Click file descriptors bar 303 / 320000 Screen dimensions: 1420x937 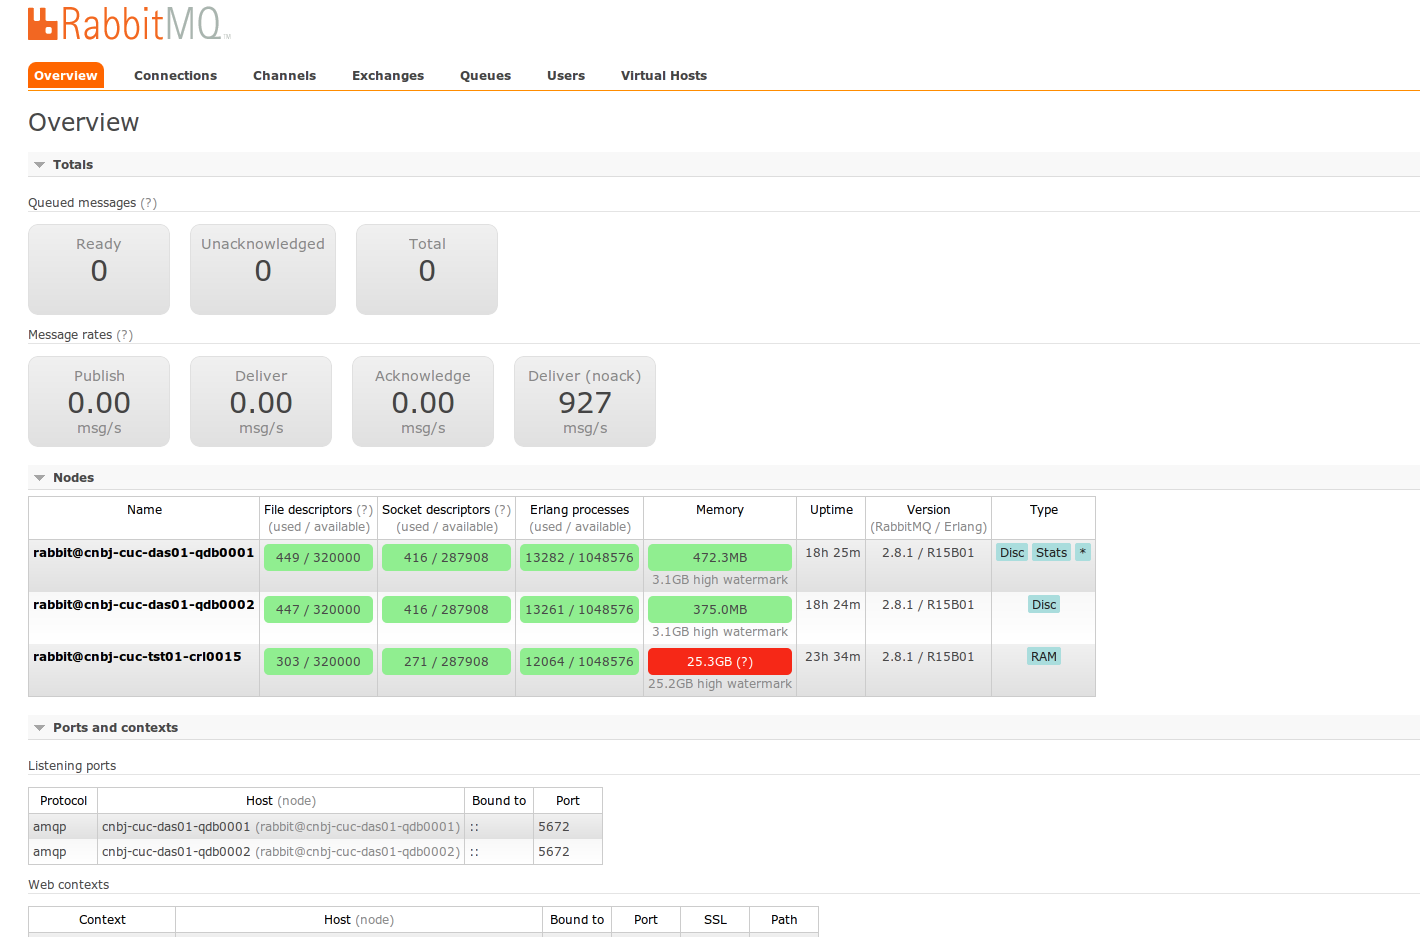pyautogui.click(x=318, y=661)
